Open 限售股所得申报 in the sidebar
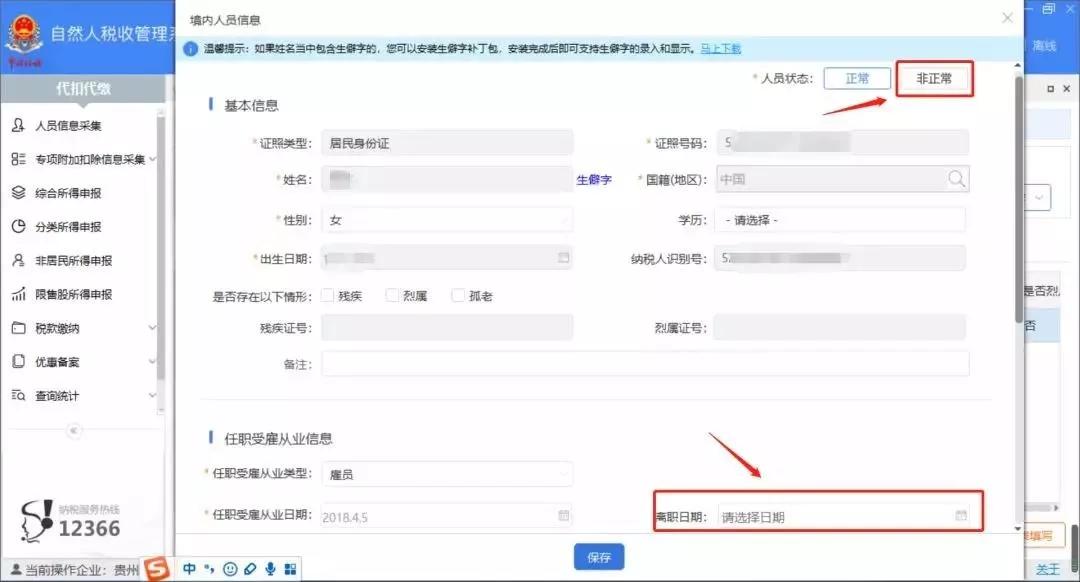This screenshot has width=1080, height=582. click(x=74, y=294)
